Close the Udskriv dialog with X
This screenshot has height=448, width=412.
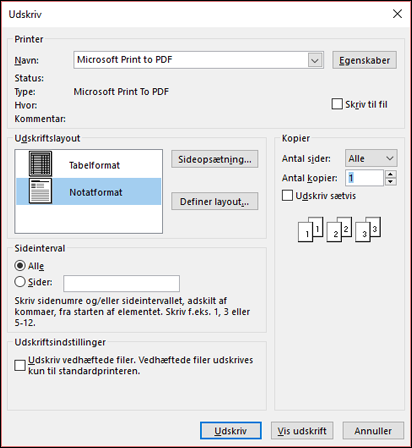pos(397,14)
